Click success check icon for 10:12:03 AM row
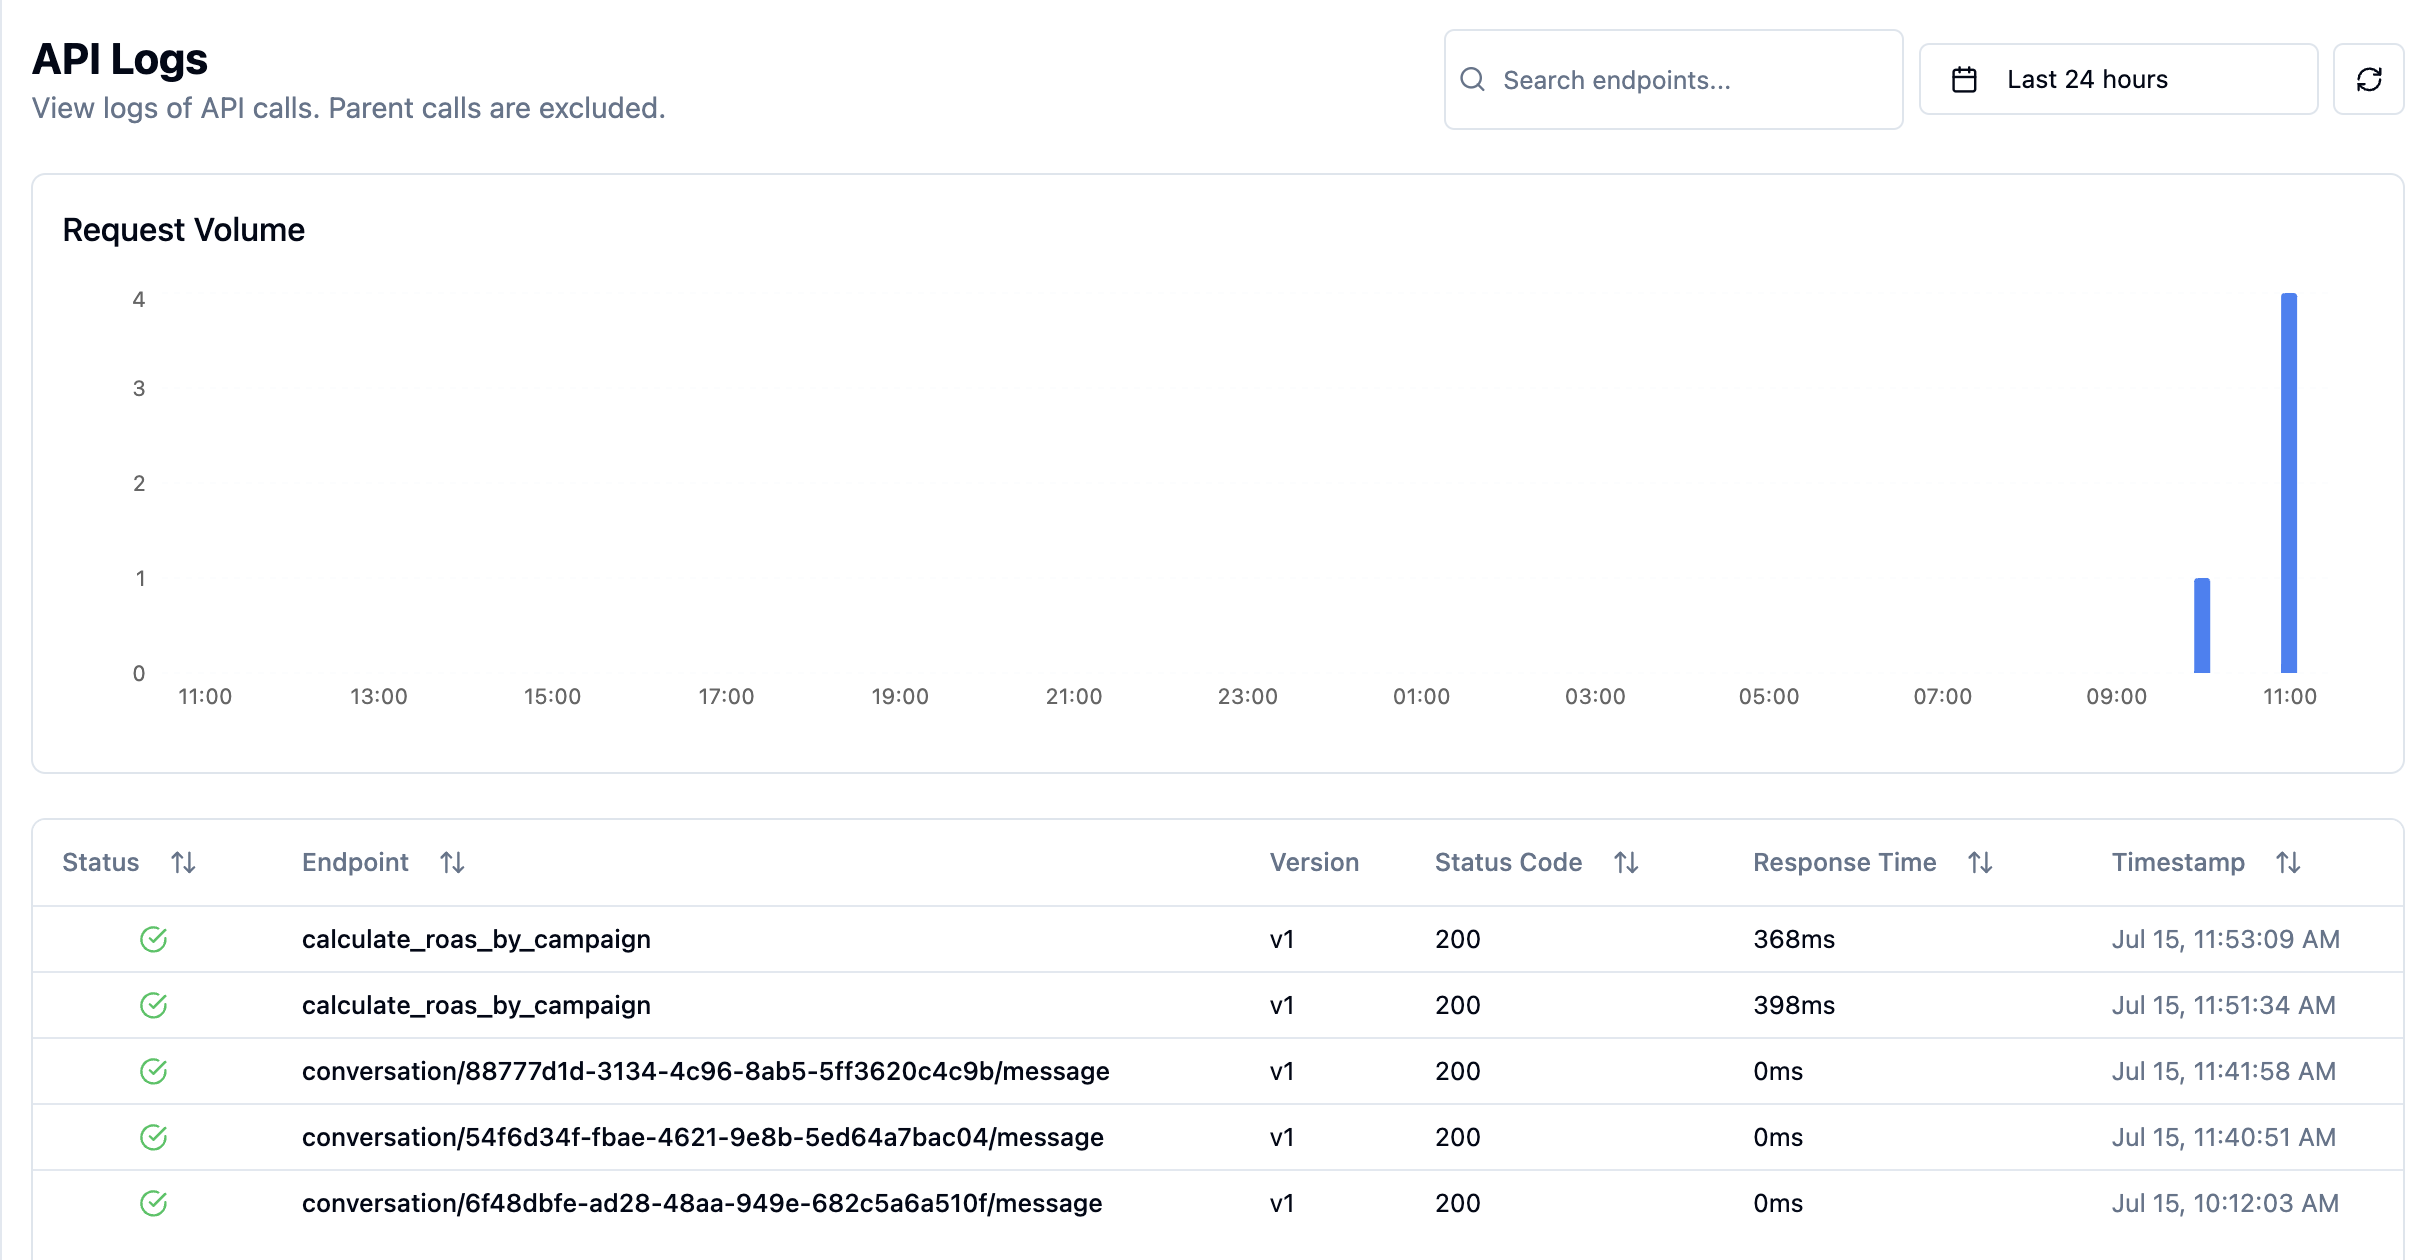2416x1260 pixels. point(153,1203)
